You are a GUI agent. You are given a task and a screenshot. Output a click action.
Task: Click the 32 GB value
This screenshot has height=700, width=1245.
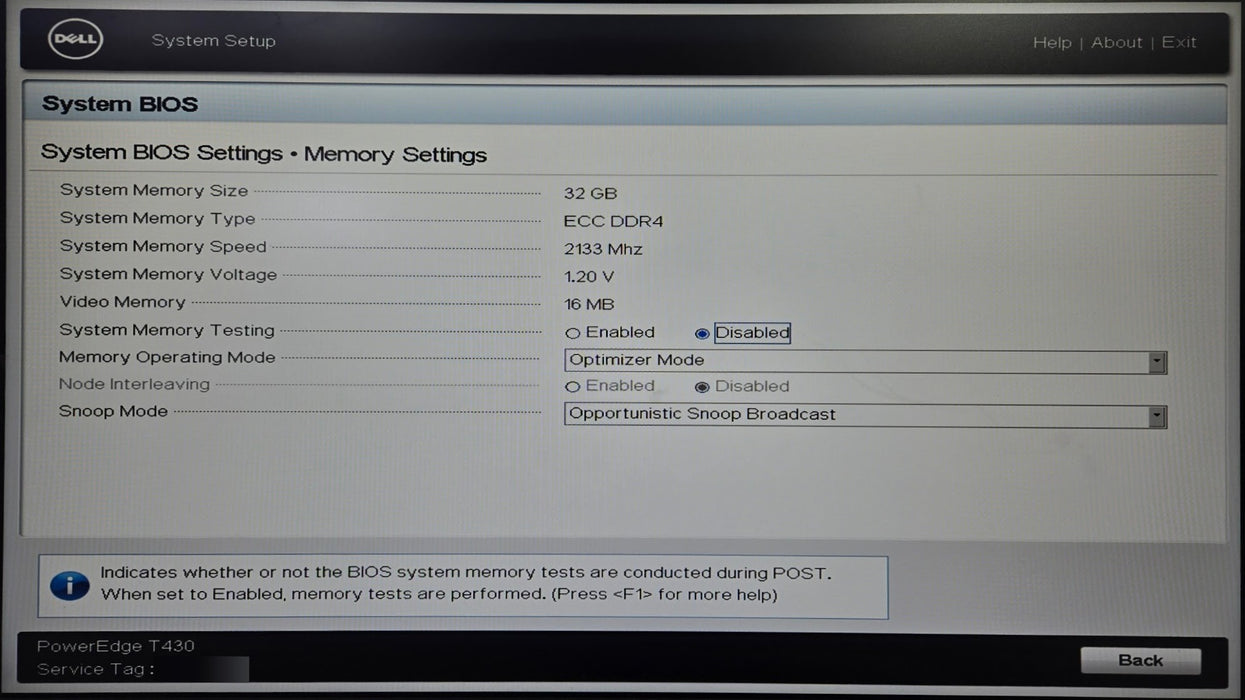[590, 194]
